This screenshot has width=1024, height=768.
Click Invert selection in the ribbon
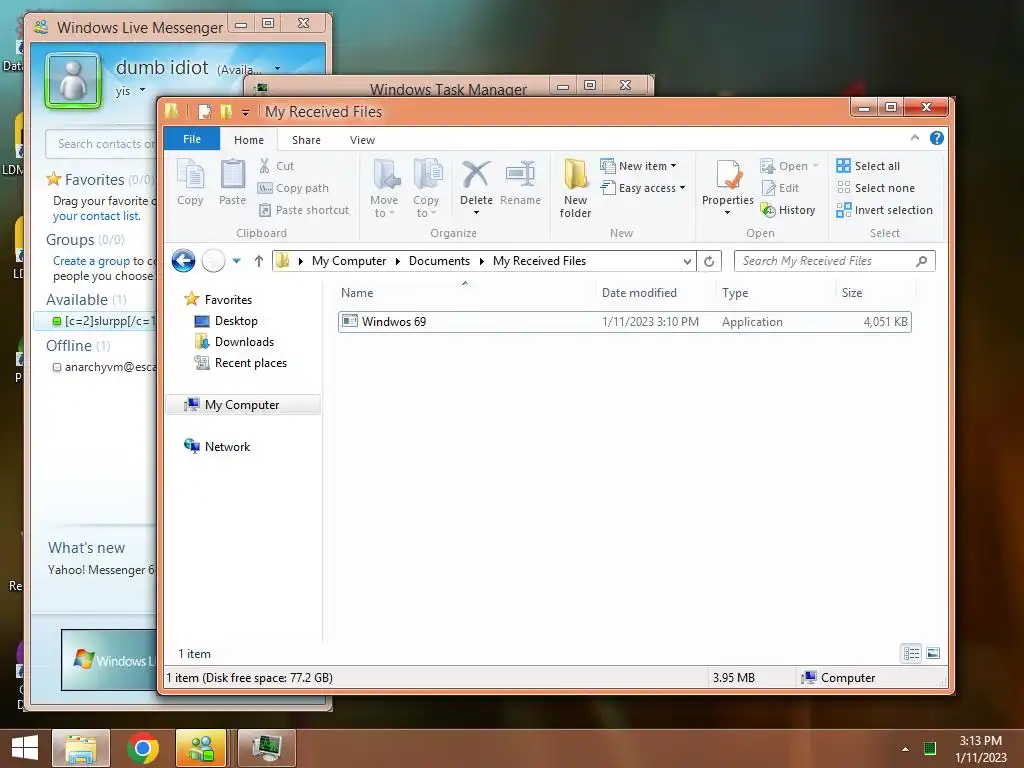[x=885, y=210]
